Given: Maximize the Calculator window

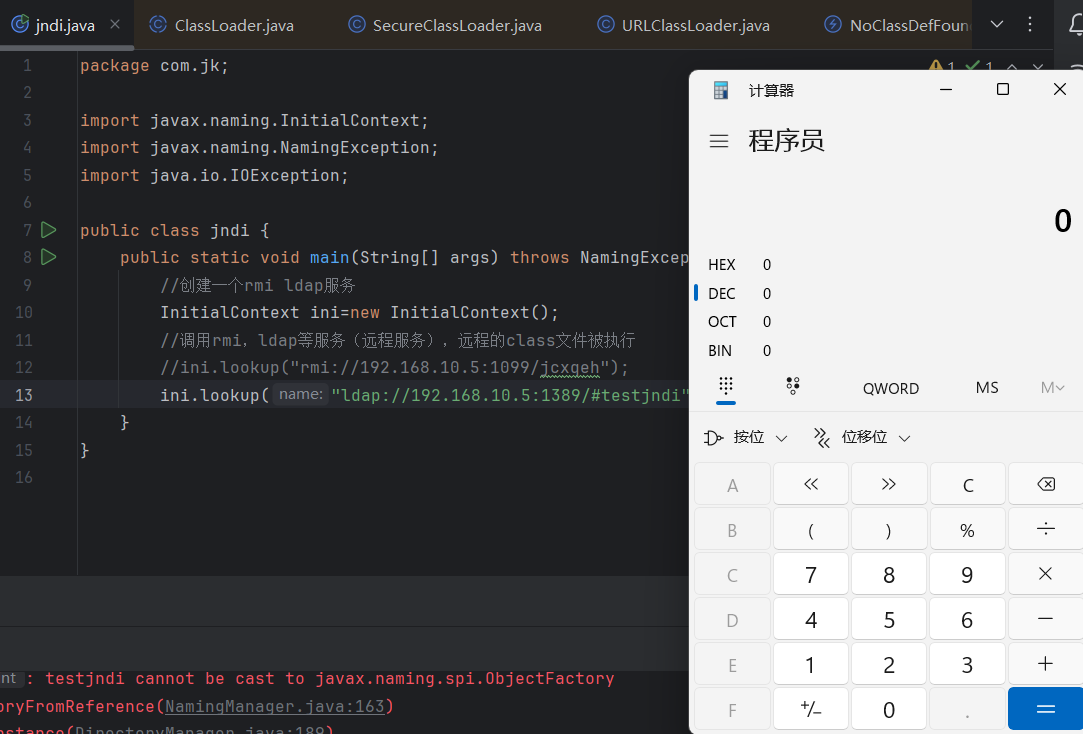Looking at the screenshot, I should coord(1003,89).
